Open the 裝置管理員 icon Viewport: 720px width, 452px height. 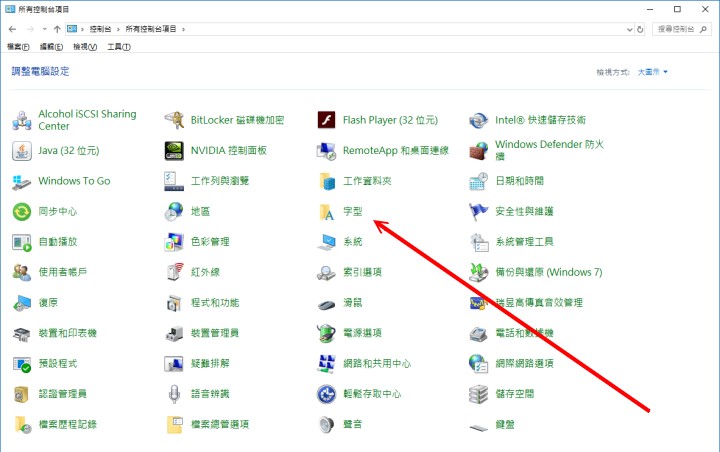pyautogui.click(x=174, y=333)
